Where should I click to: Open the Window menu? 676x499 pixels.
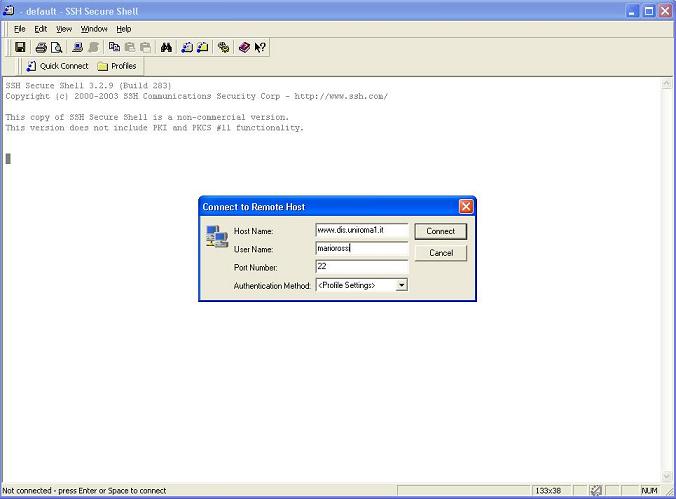[x=94, y=29]
